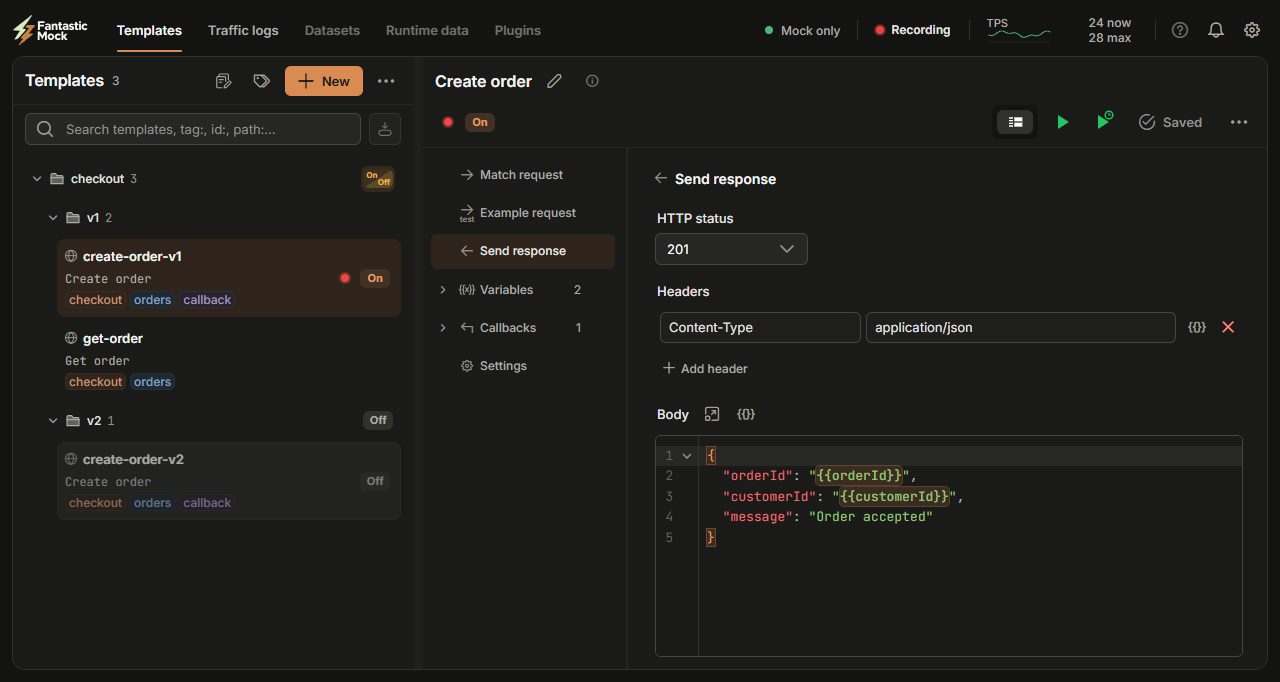Click the globe icon of get-order
The image size is (1280, 682).
[x=71, y=339]
